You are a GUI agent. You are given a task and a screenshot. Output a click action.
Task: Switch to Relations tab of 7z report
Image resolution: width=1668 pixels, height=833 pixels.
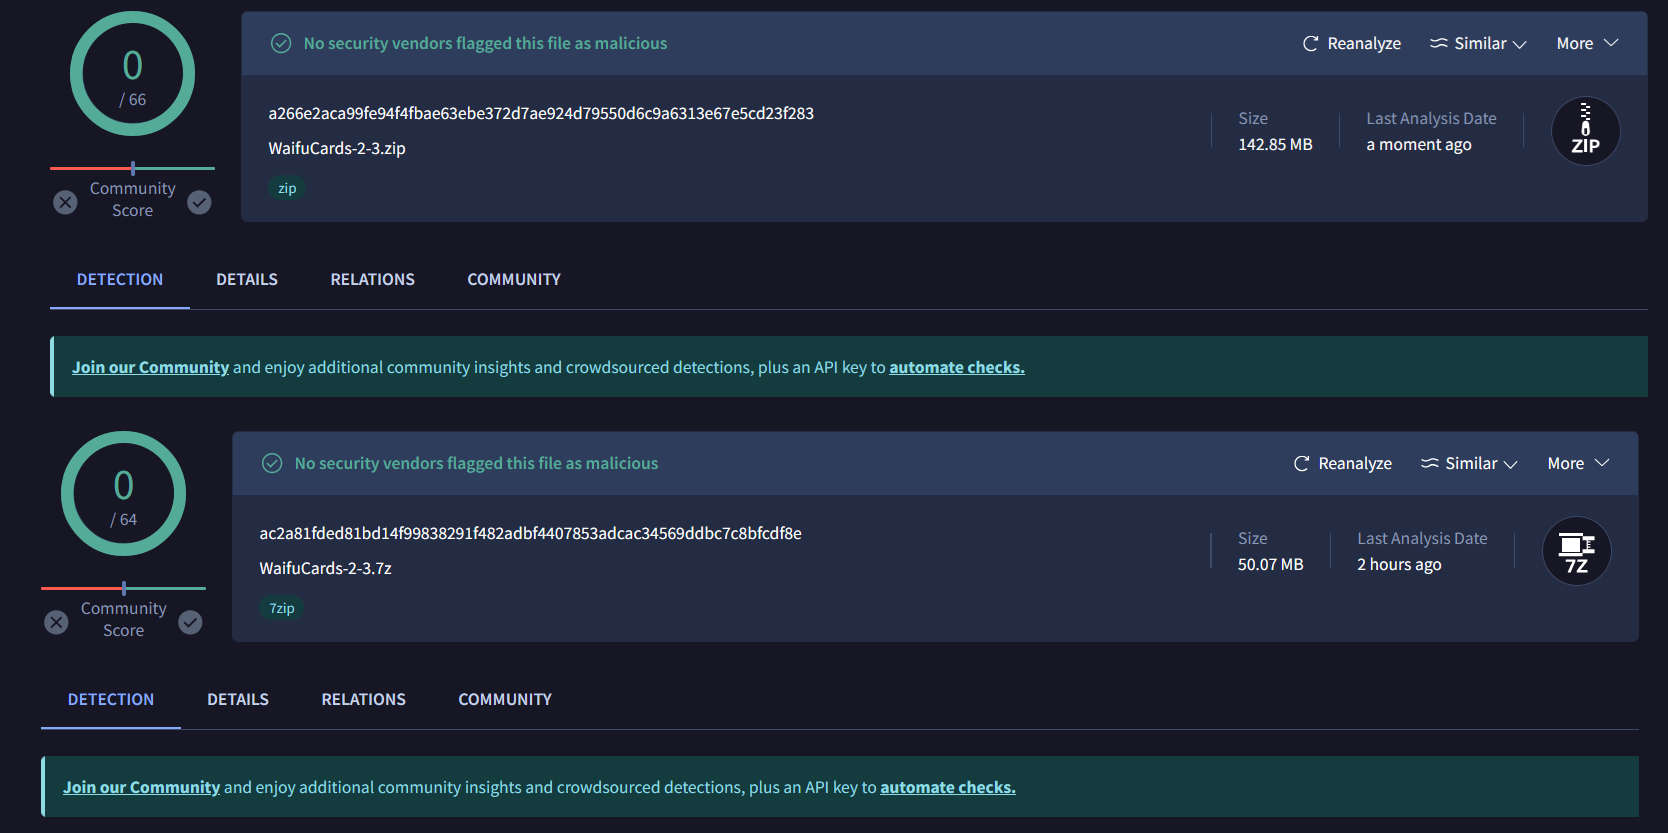[x=363, y=699]
